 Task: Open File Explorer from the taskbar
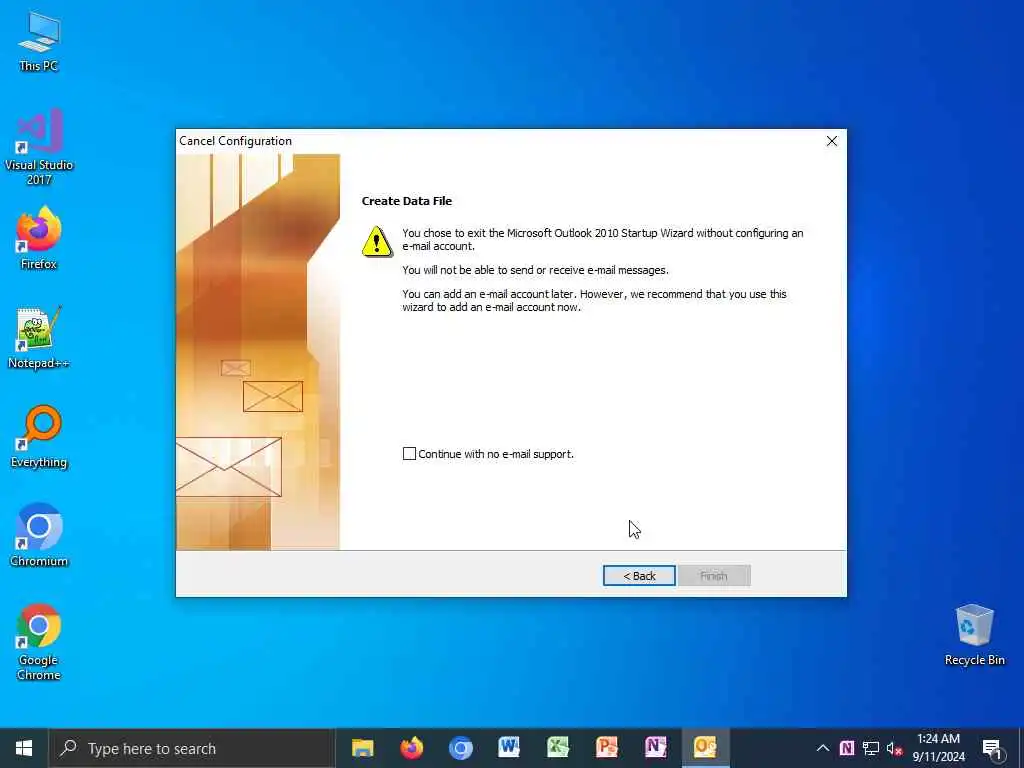(362, 748)
